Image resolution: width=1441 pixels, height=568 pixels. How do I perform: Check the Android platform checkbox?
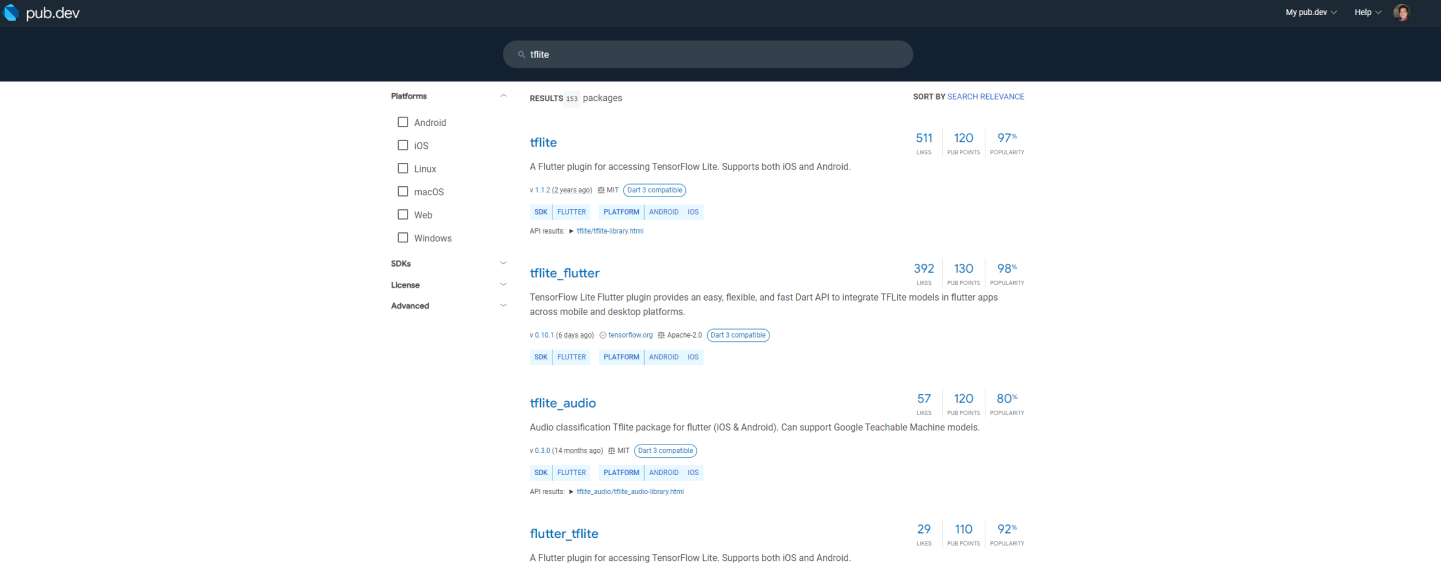click(403, 122)
